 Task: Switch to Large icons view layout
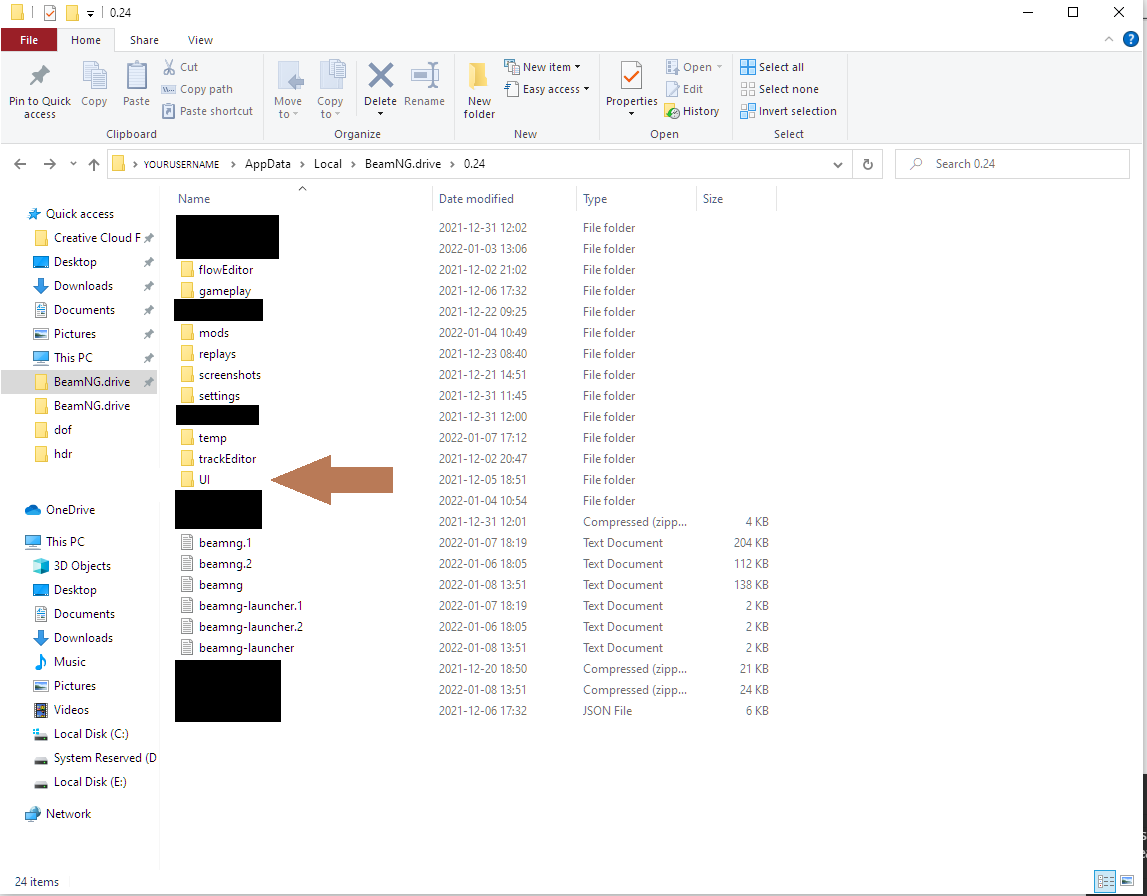(1127, 881)
